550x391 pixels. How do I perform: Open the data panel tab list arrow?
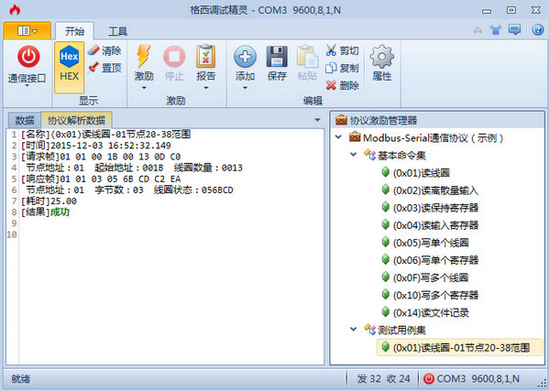[317, 120]
